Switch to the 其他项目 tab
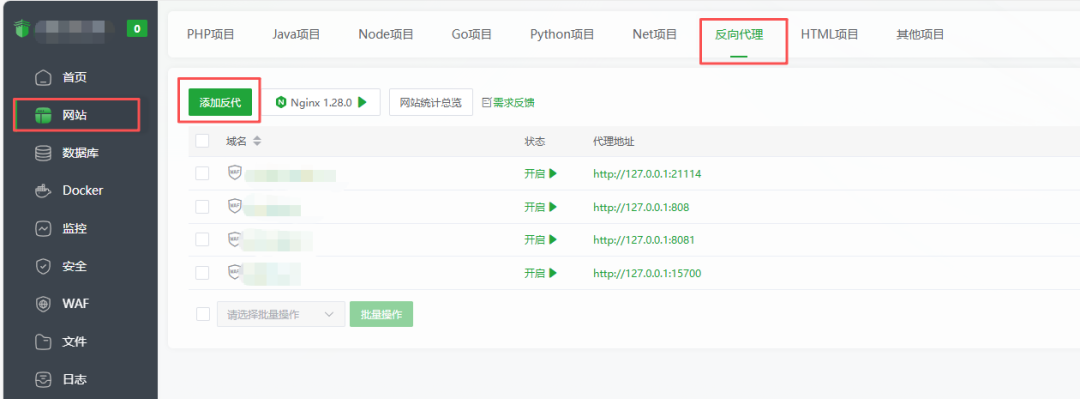This screenshot has width=1080, height=399. pyautogui.click(x=920, y=34)
